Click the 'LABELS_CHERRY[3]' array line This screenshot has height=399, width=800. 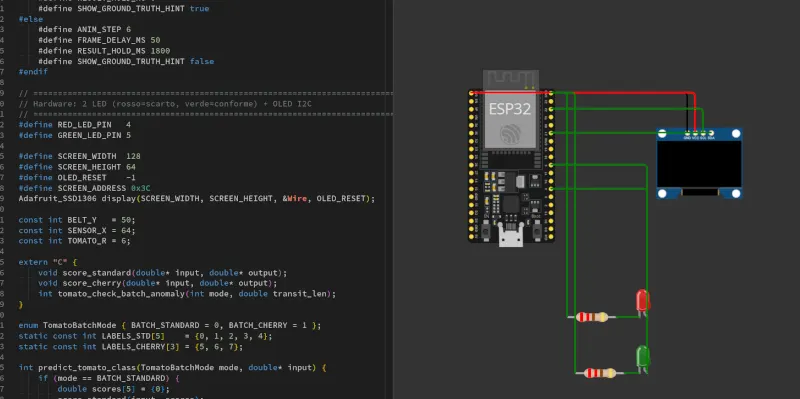click(131, 346)
